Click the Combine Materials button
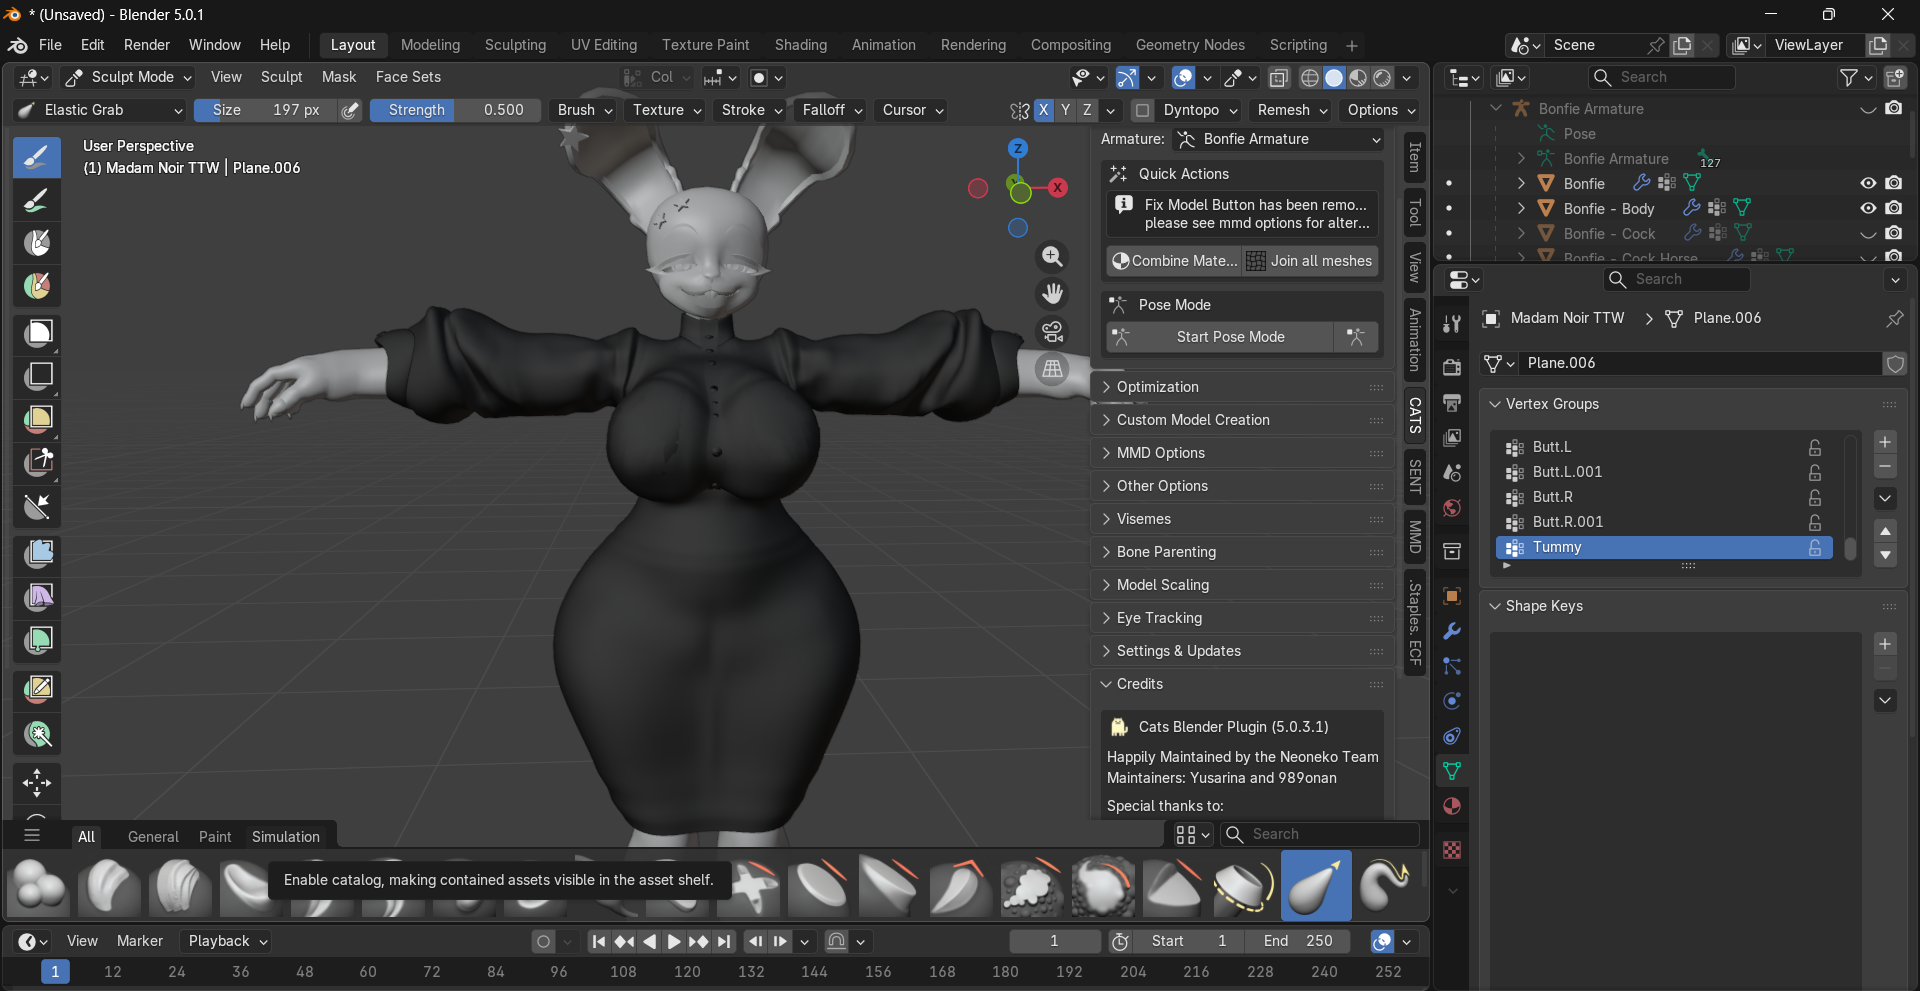Viewport: 1920px width, 991px height. [x=1174, y=261]
